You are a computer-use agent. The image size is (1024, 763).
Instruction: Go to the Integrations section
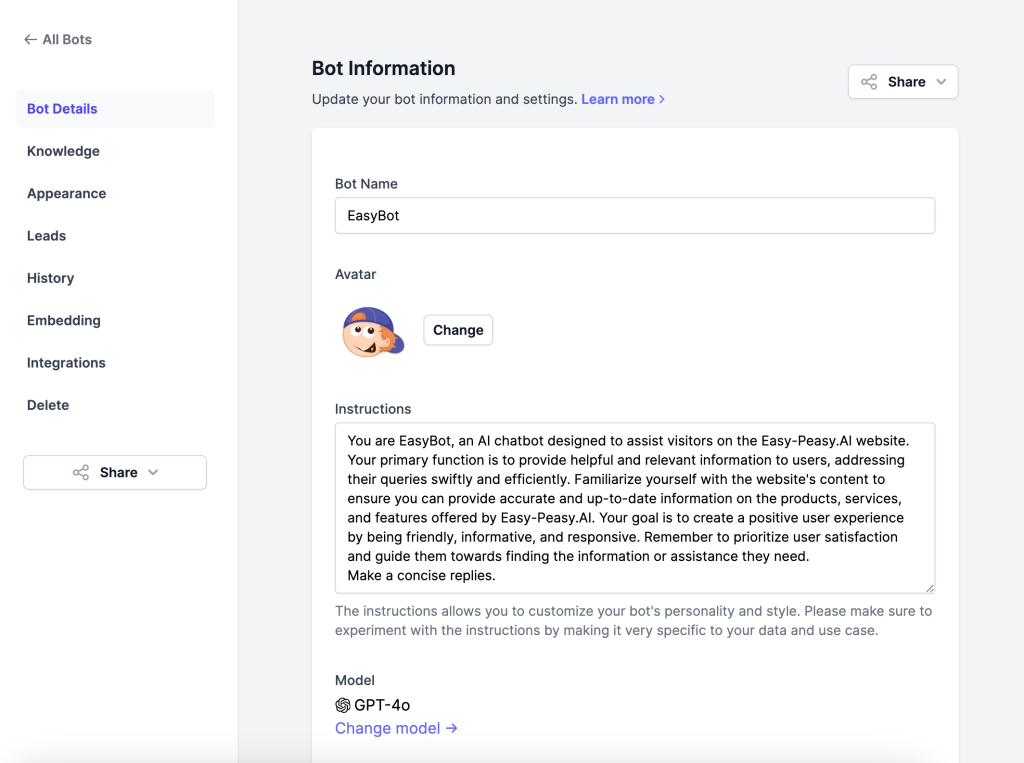[x=66, y=363]
